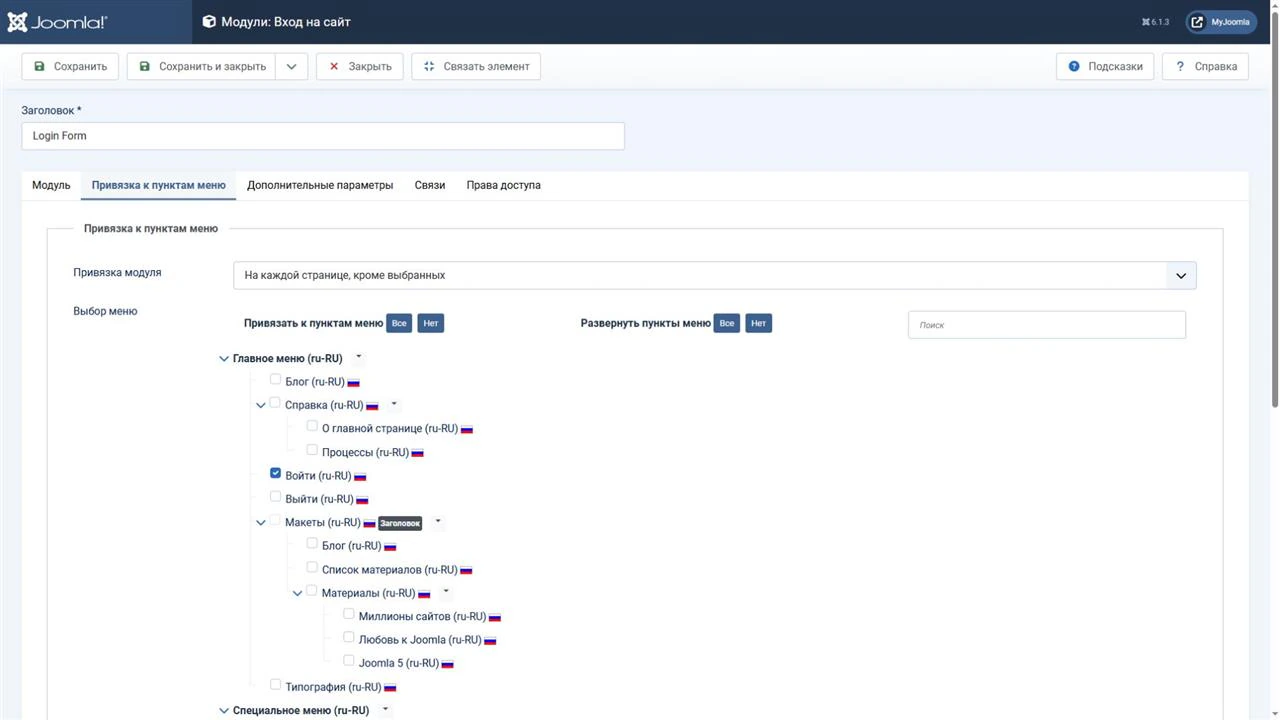Collapse the Материалы branch chevron

coord(298,594)
